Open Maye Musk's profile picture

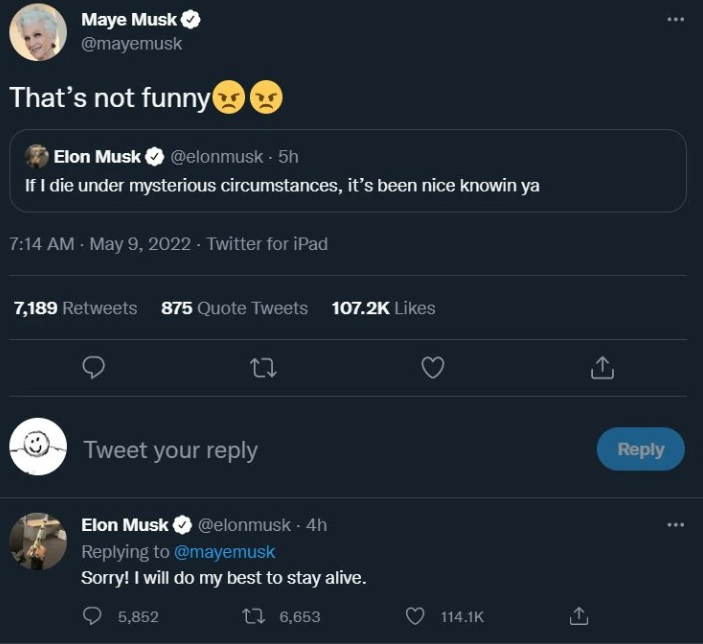point(38,32)
